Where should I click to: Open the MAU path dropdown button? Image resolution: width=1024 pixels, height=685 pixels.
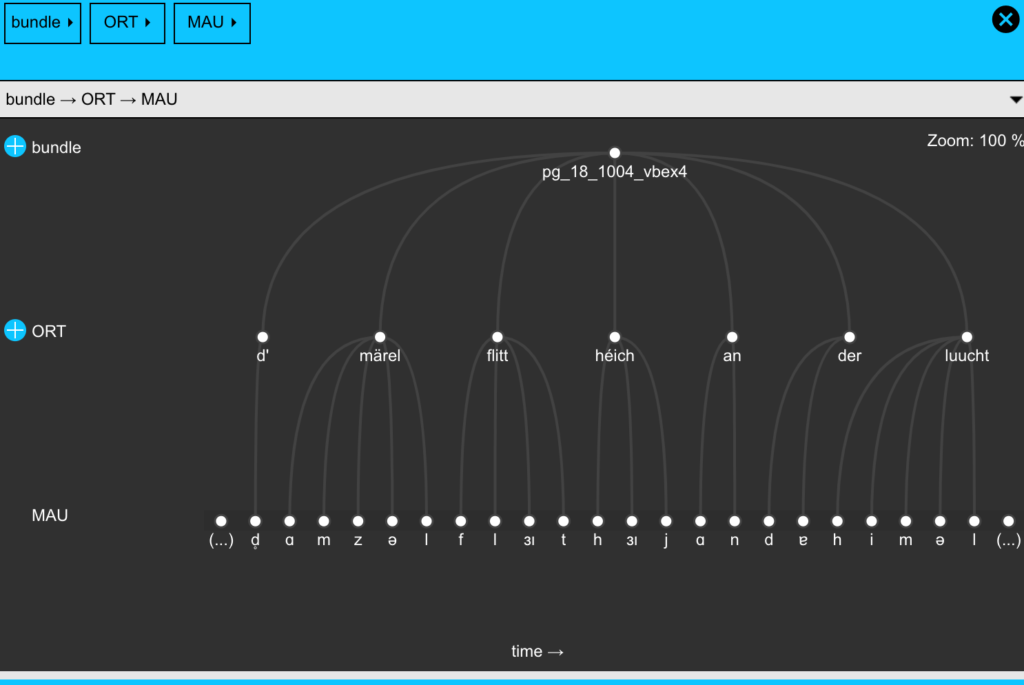tap(211, 22)
